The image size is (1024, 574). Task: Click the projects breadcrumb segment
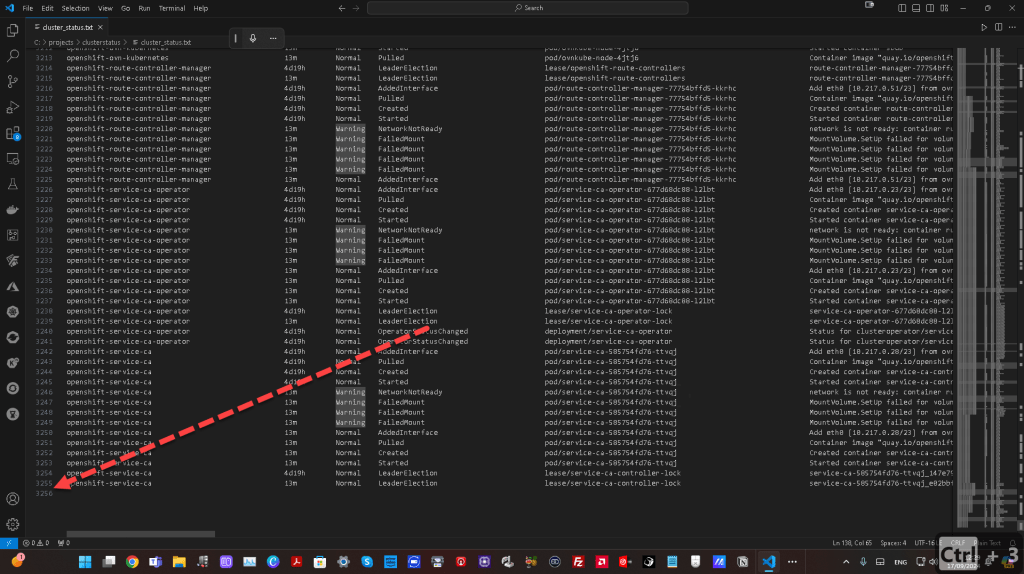[x=61, y=42]
